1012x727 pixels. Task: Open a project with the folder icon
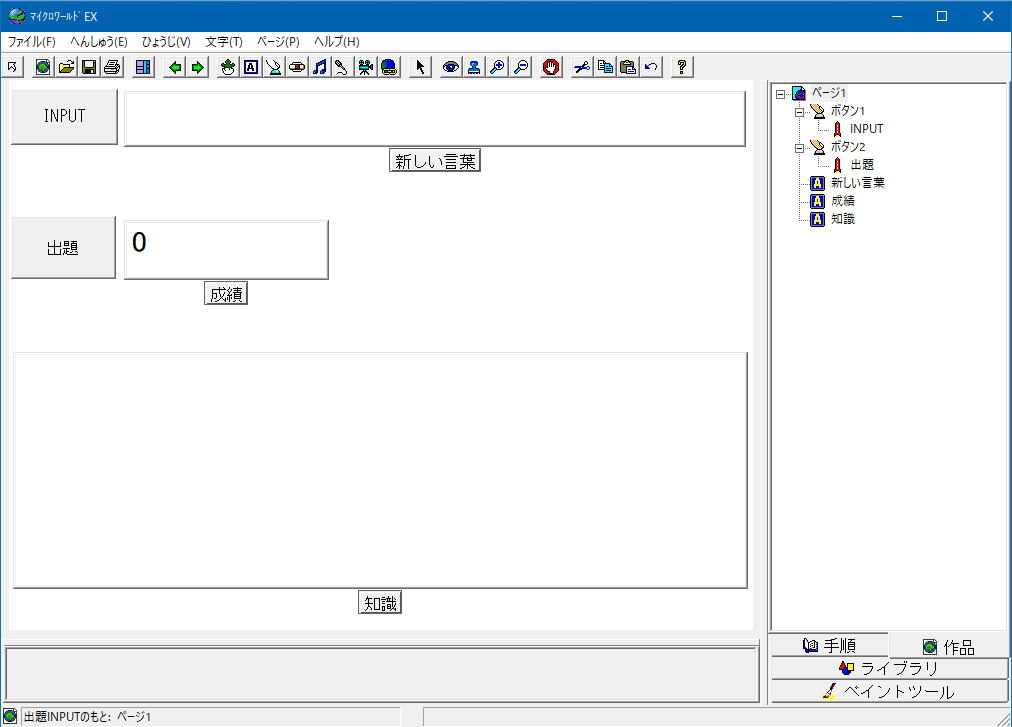(x=66, y=67)
